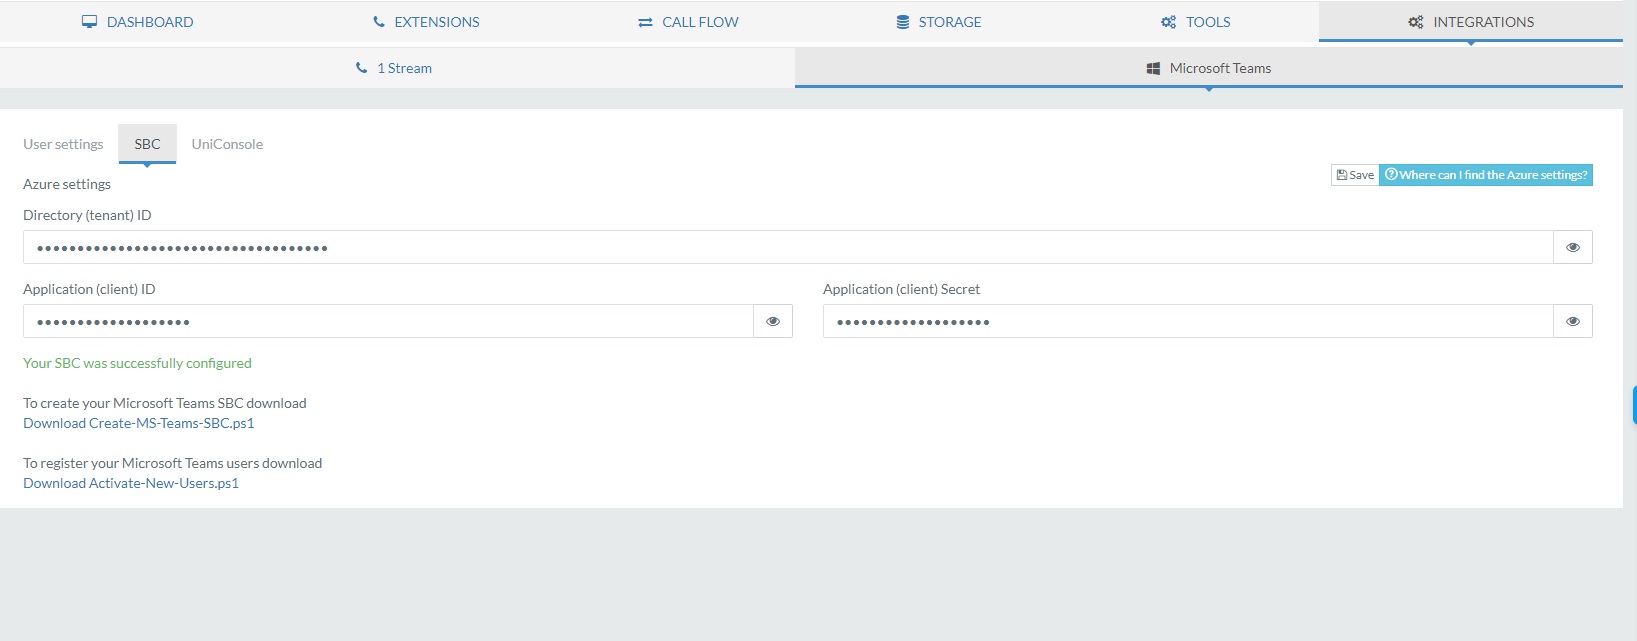Save the Azure settings
The height and width of the screenshot is (641, 1637).
click(1355, 175)
